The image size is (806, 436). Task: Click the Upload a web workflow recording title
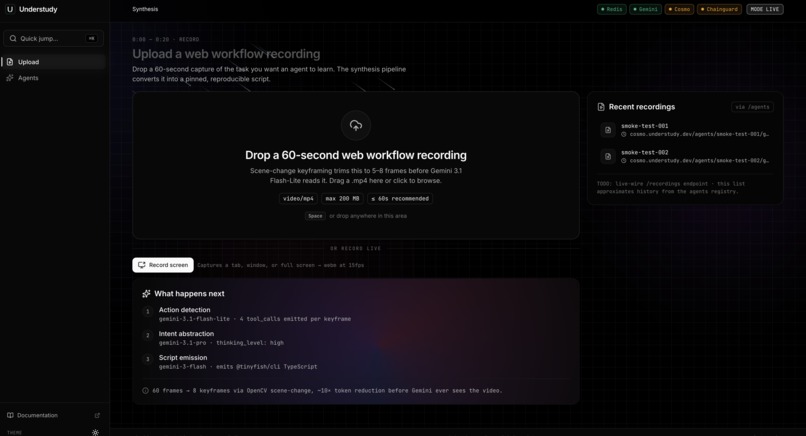[226, 54]
